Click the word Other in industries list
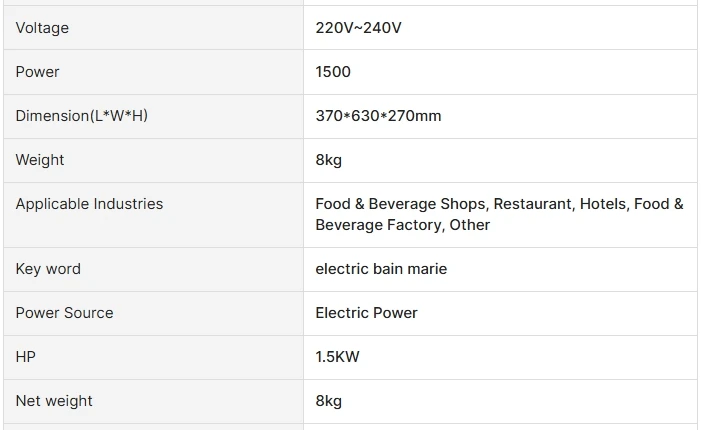 point(470,225)
